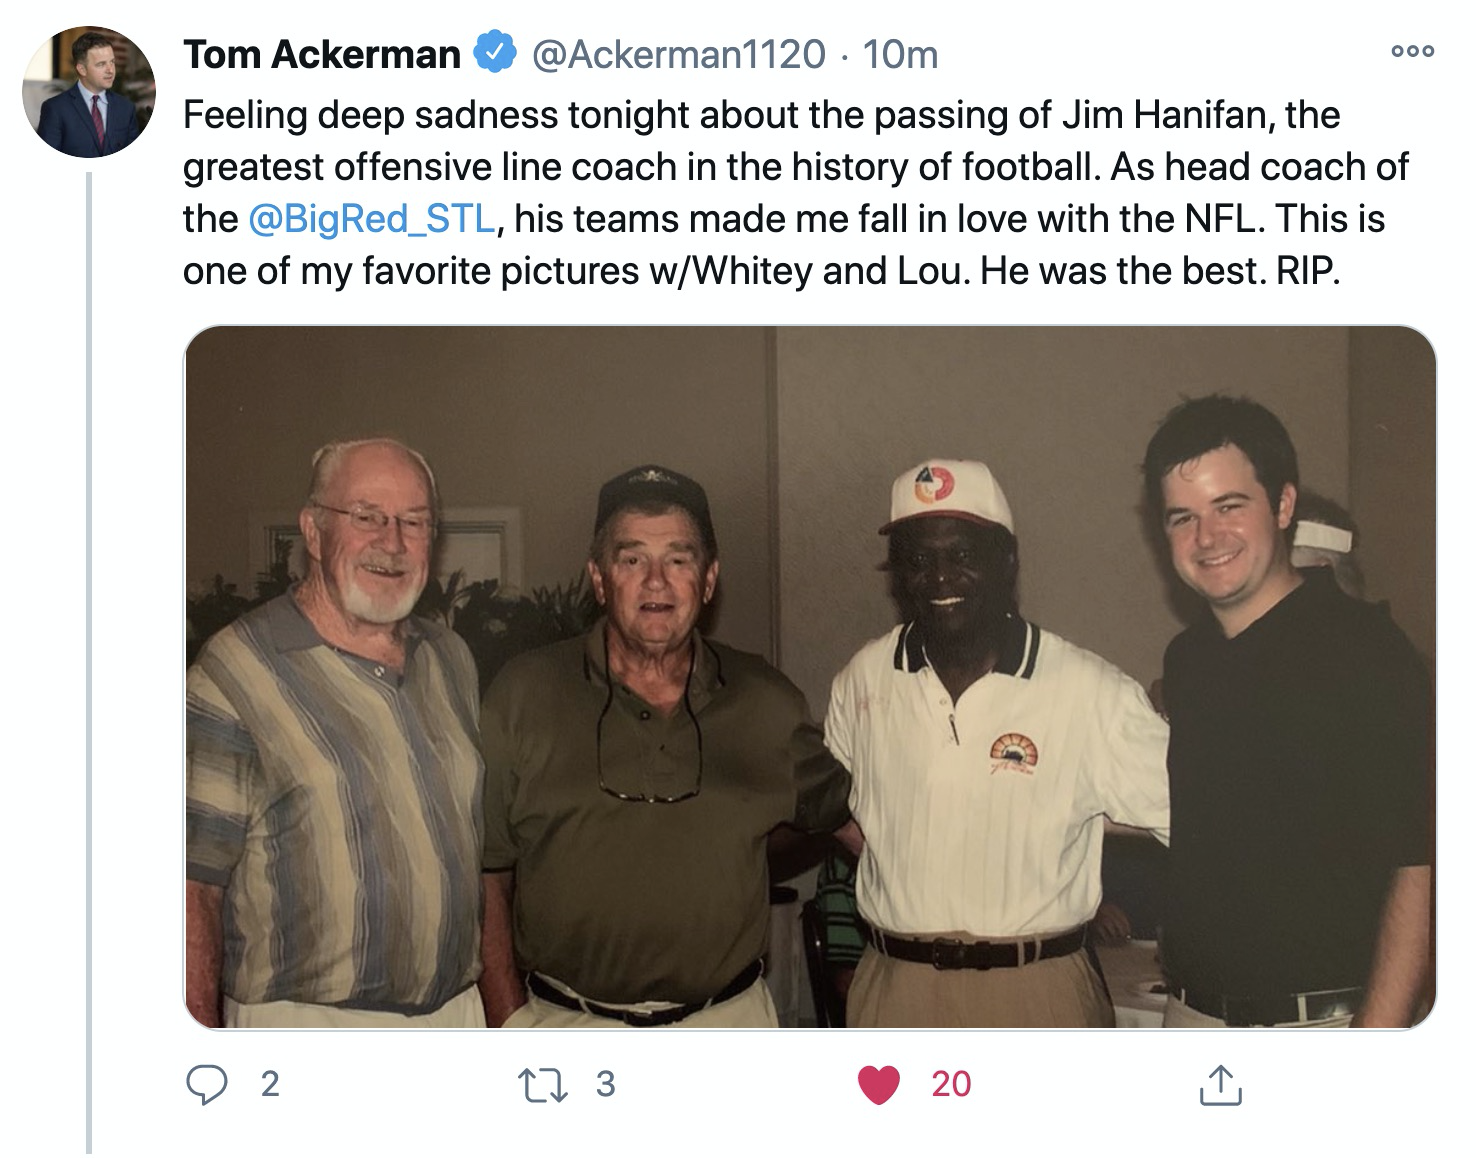Open the share tweet icon
Screen dimensions: 1476x1158
pyautogui.click(x=1220, y=1085)
